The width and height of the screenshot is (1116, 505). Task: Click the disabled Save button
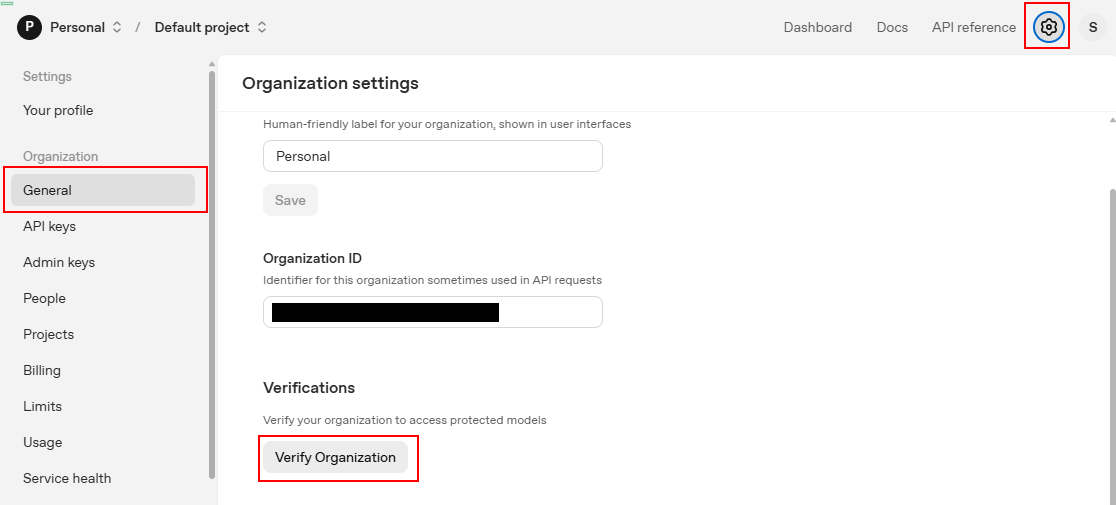pyautogui.click(x=290, y=200)
